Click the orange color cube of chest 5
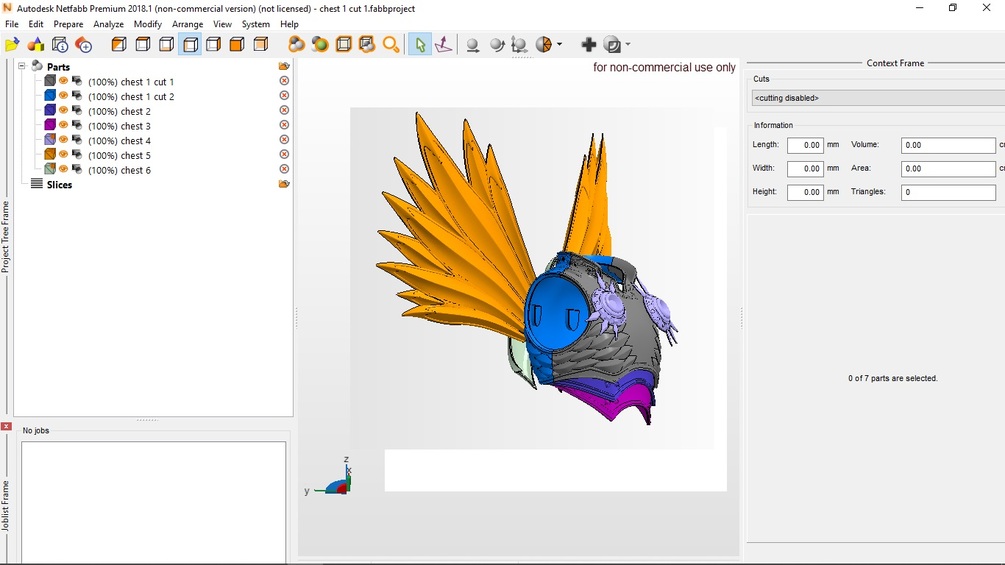The height and width of the screenshot is (565, 1005). (x=50, y=155)
